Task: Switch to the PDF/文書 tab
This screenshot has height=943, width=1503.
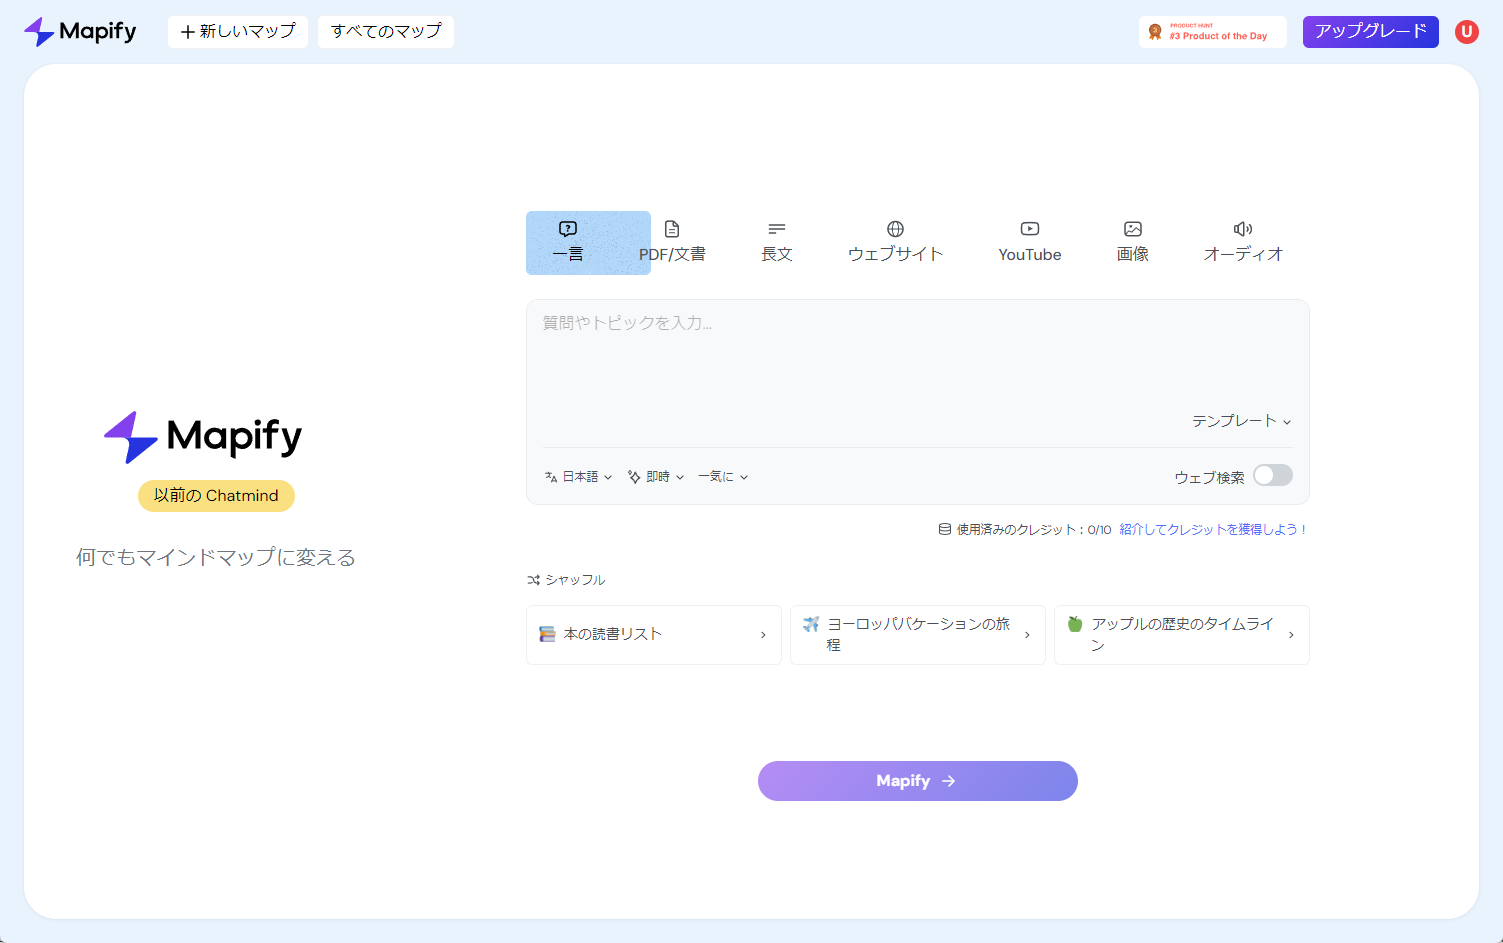Action: click(672, 242)
